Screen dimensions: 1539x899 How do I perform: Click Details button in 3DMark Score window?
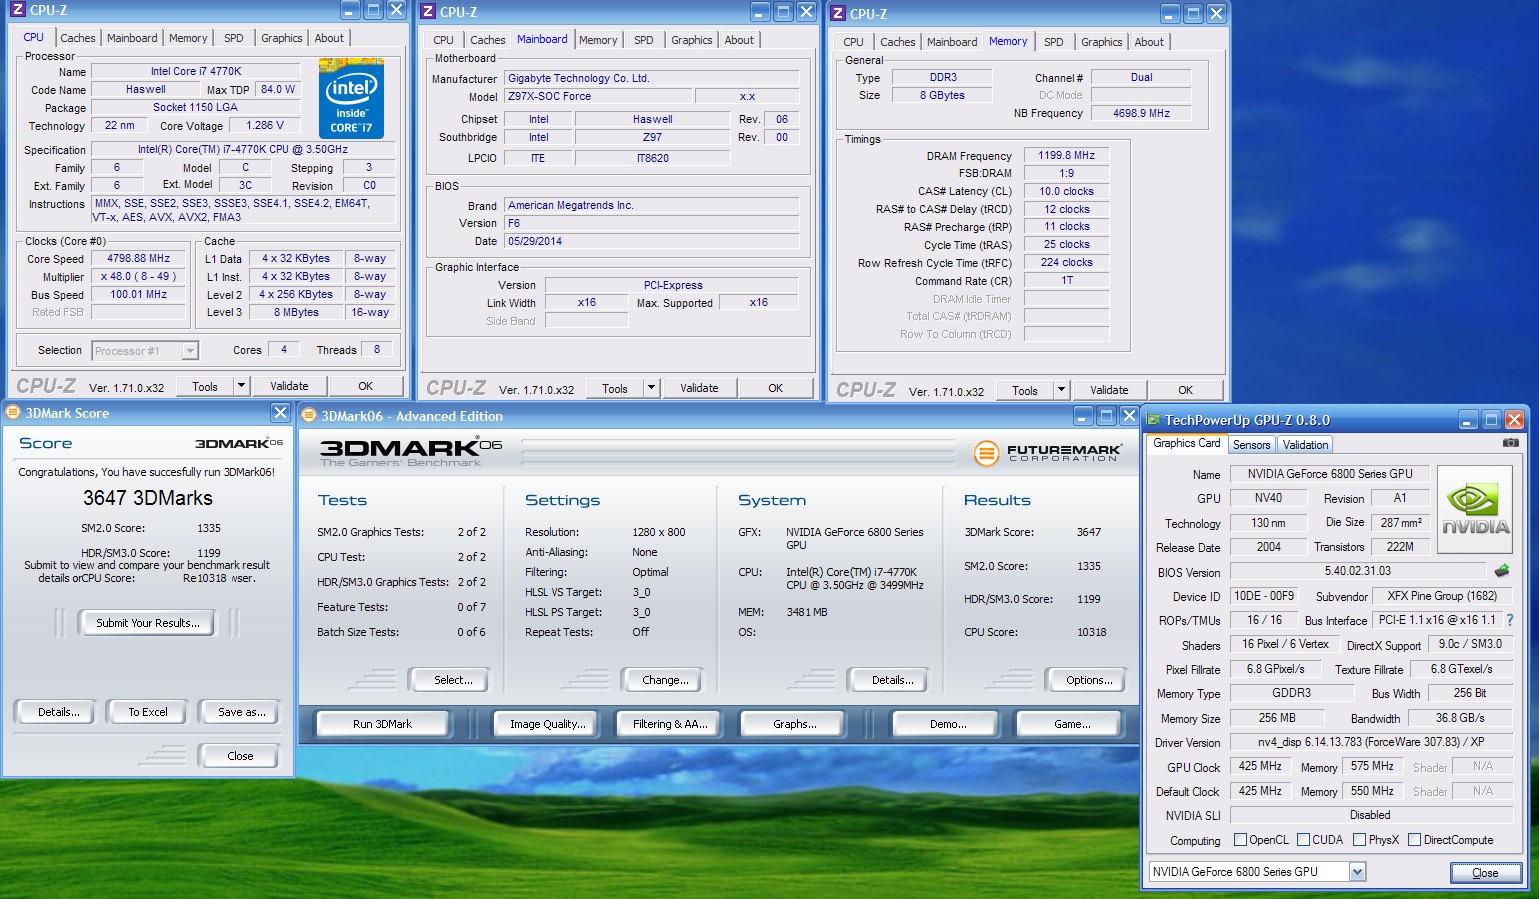tap(58, 712)
